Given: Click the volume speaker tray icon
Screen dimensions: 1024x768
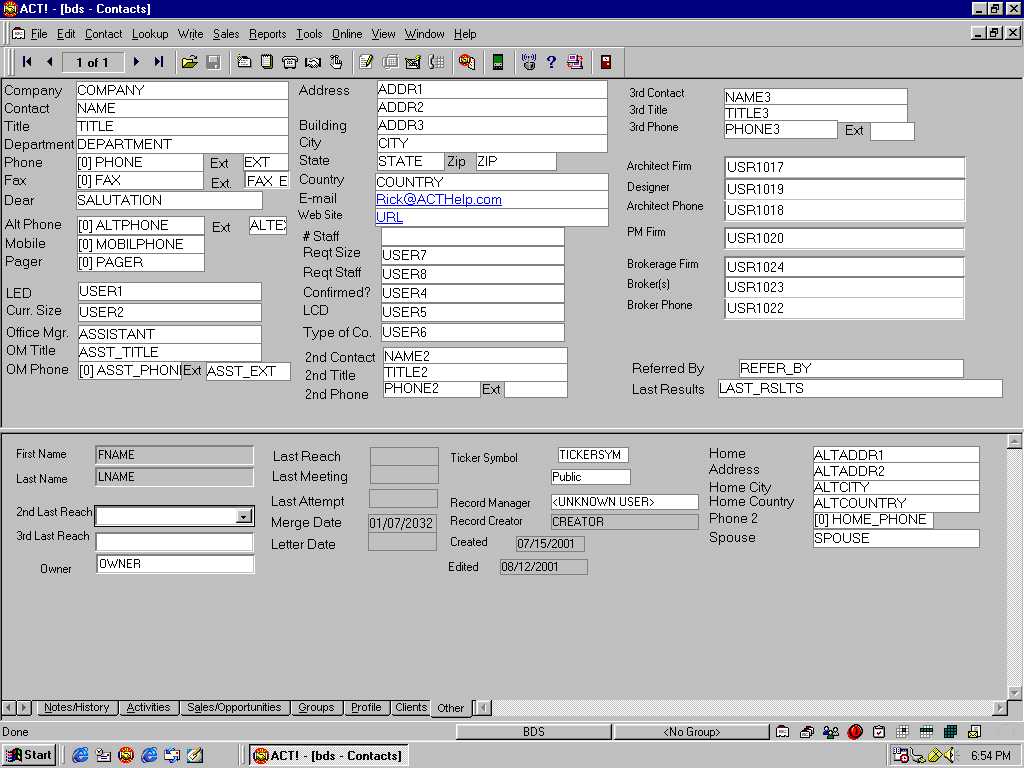Looking at the screenshot, I should click(951, 756).
